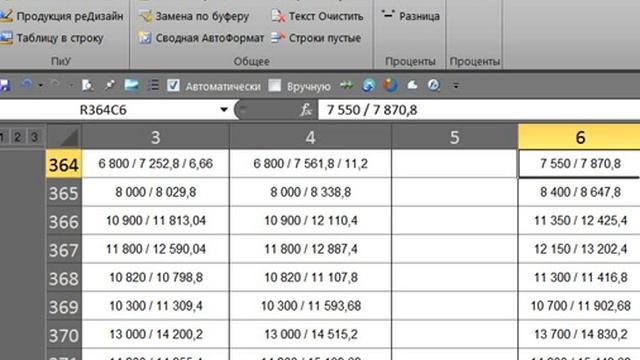Click the blue globe refresh icon
This screenshot has height=360, width=640.
[x=369, y=85]
